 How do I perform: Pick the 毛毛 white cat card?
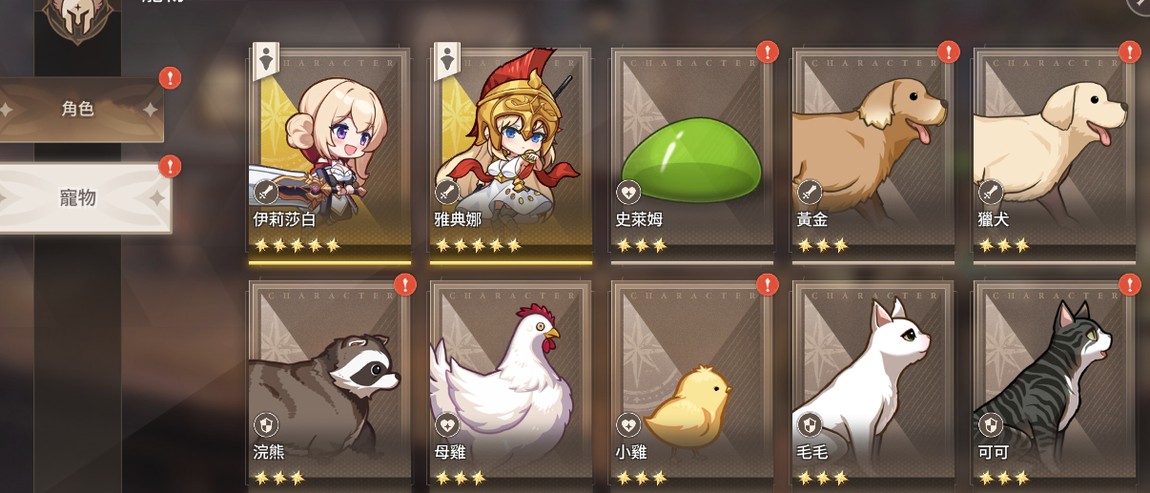pyautogui.click(x=873, y=385)
